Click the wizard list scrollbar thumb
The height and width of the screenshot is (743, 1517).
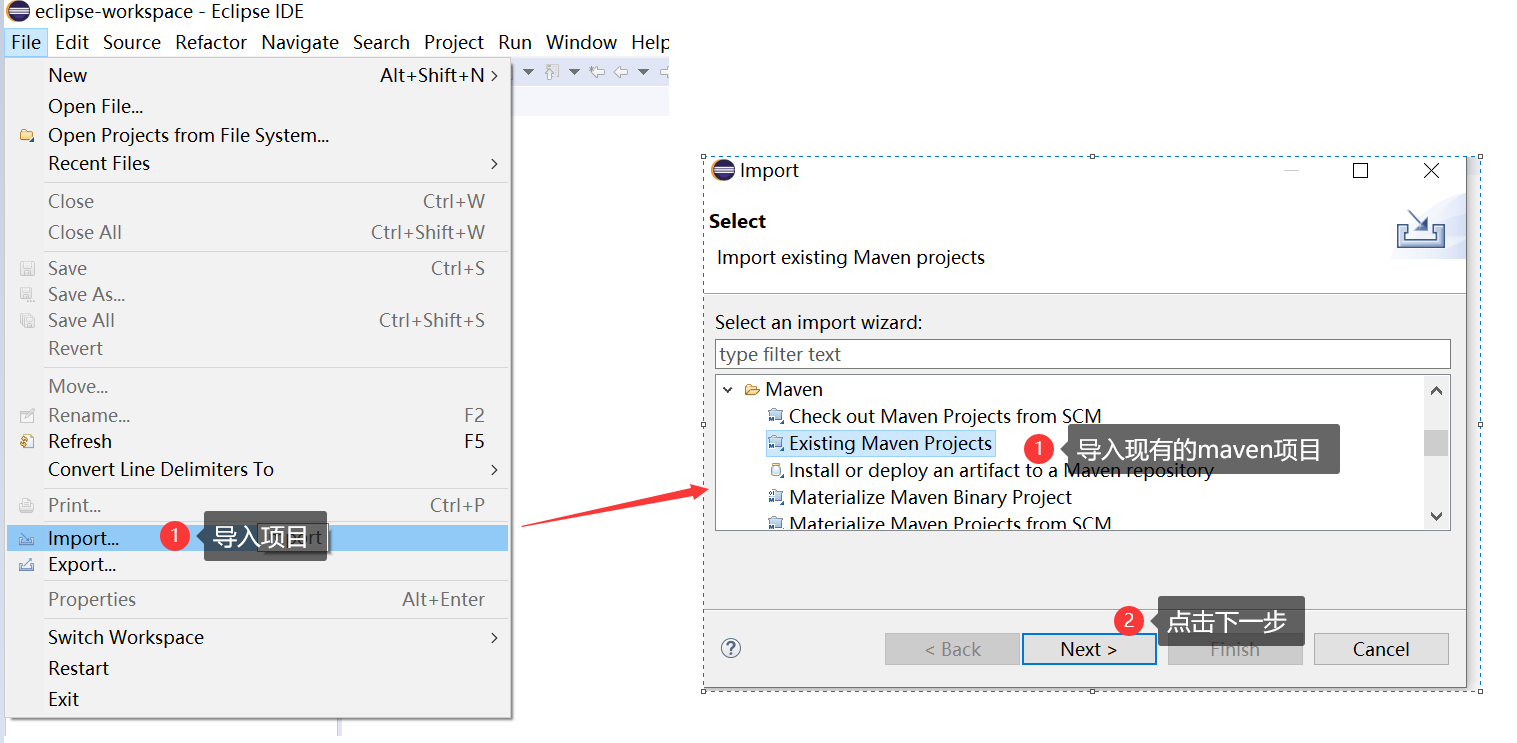click(x=1436, y=443)
